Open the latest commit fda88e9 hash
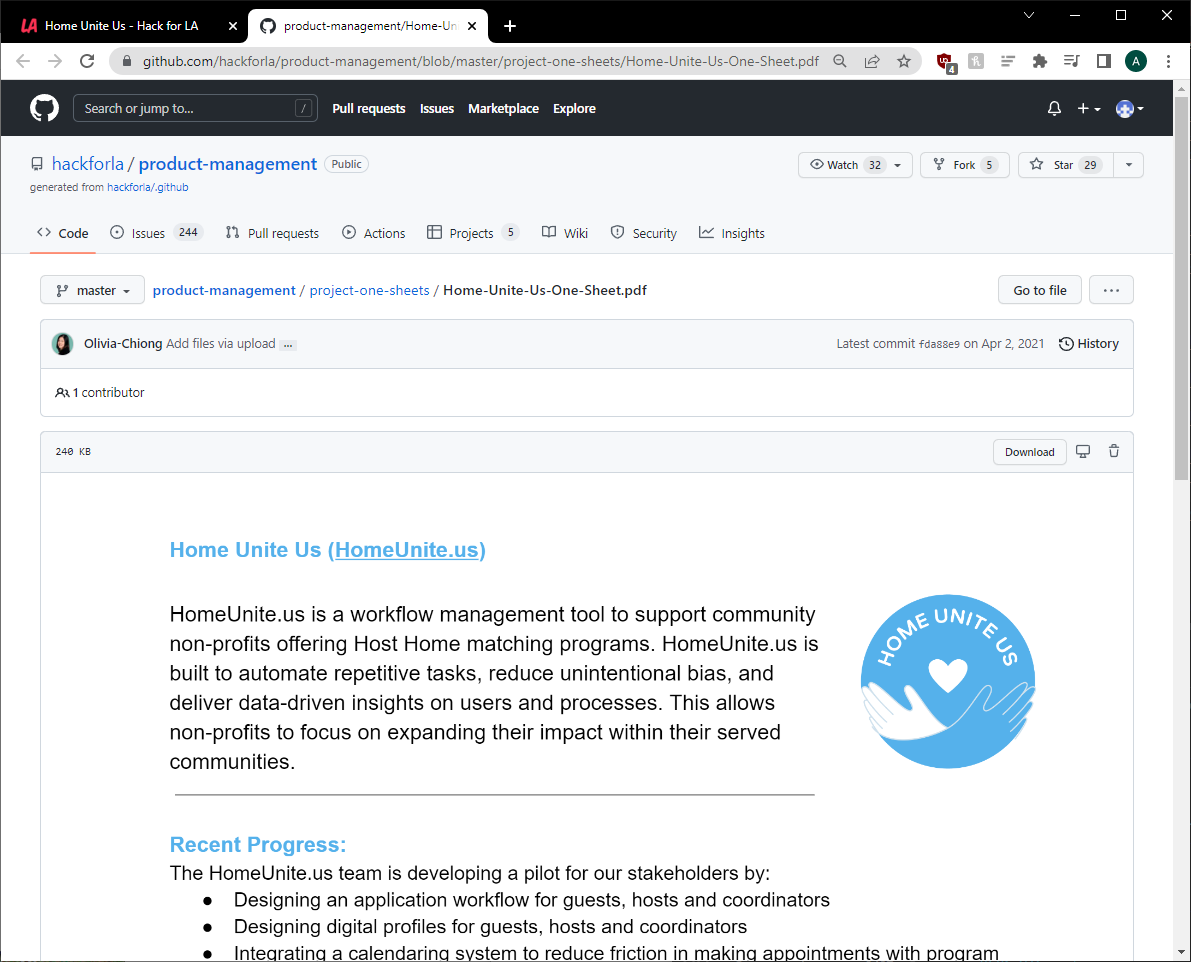 pos(939,345)
